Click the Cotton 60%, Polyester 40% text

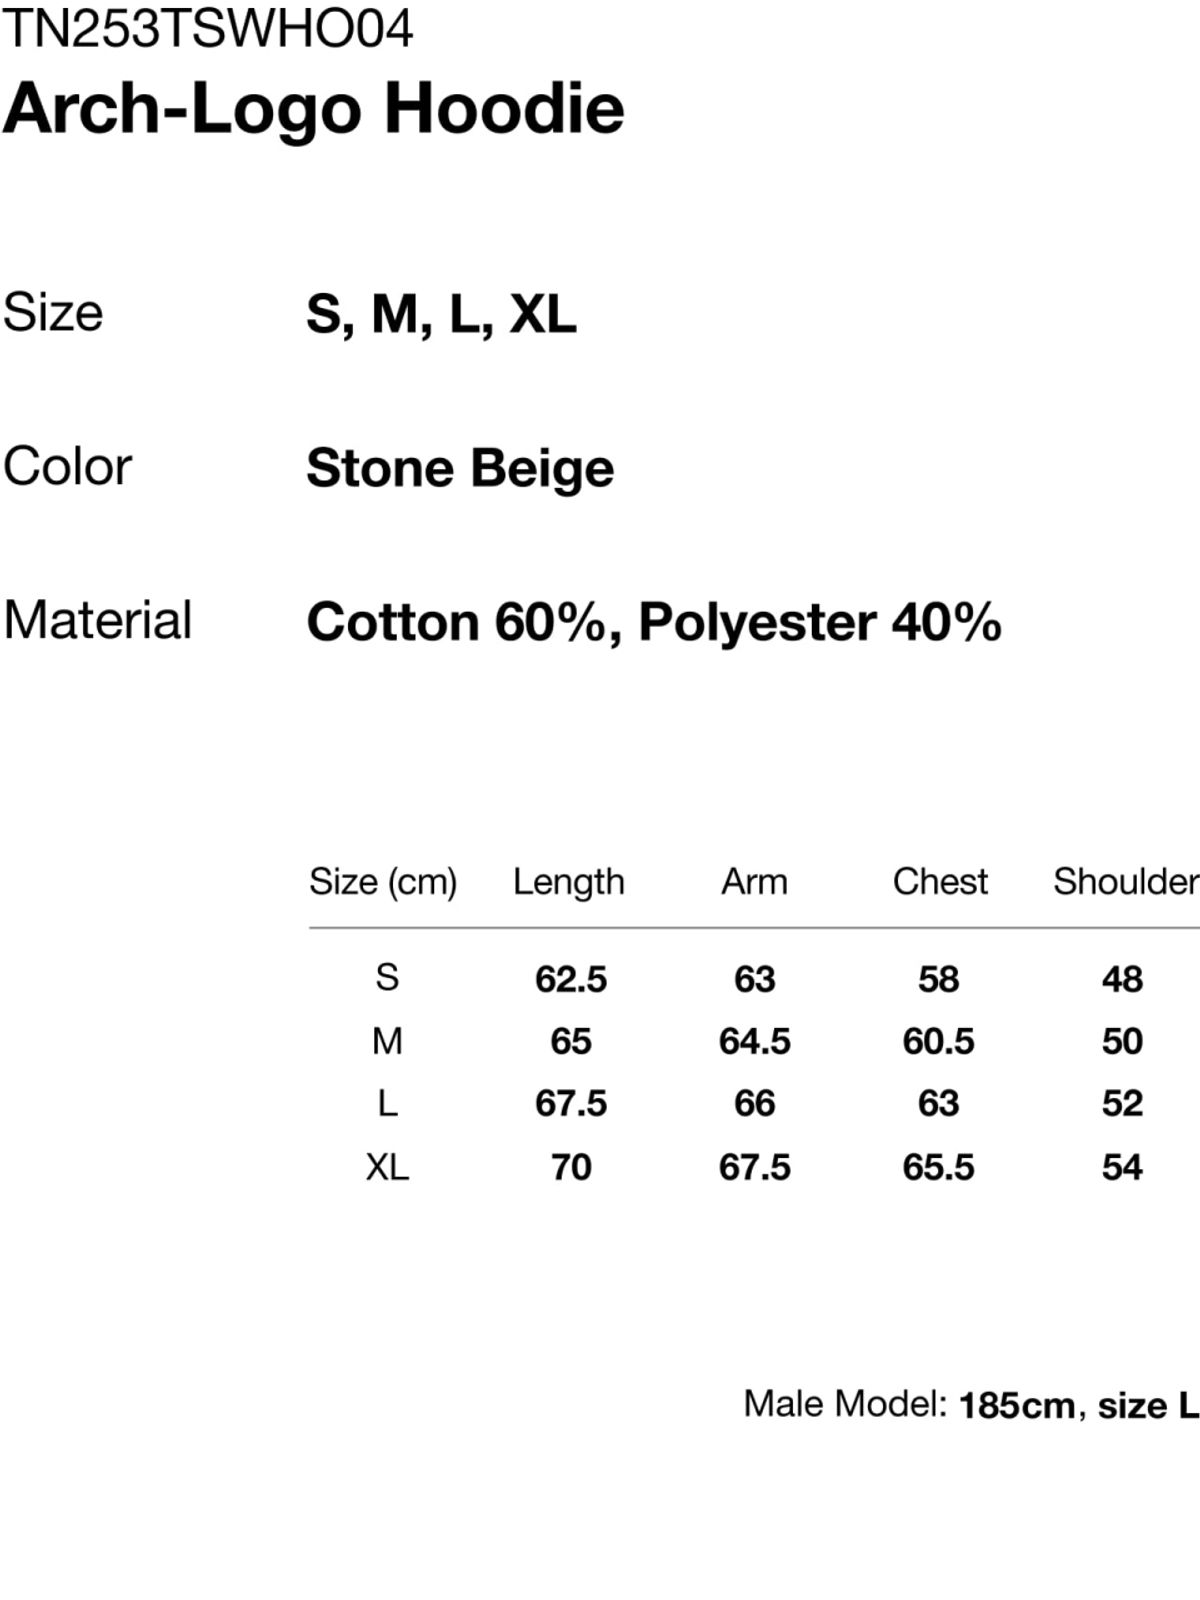coord(653,622)
